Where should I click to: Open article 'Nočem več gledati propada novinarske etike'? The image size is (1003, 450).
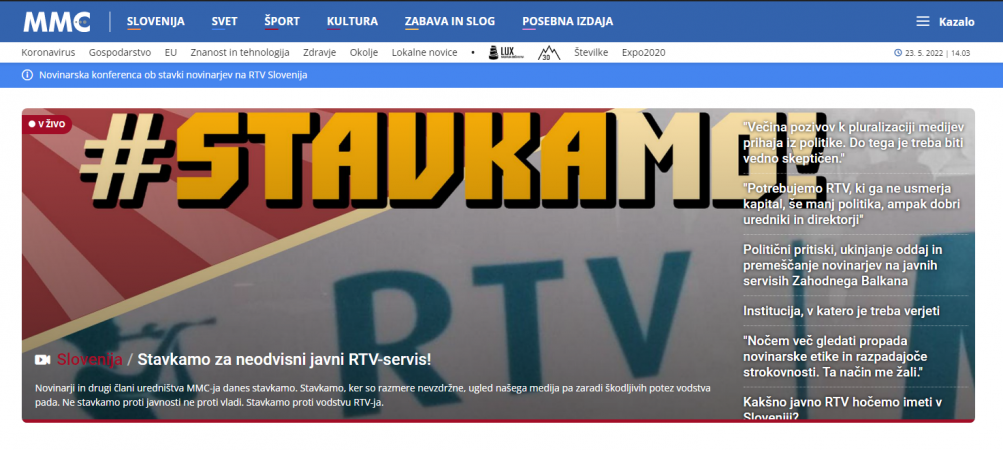[x=835, y=357]
